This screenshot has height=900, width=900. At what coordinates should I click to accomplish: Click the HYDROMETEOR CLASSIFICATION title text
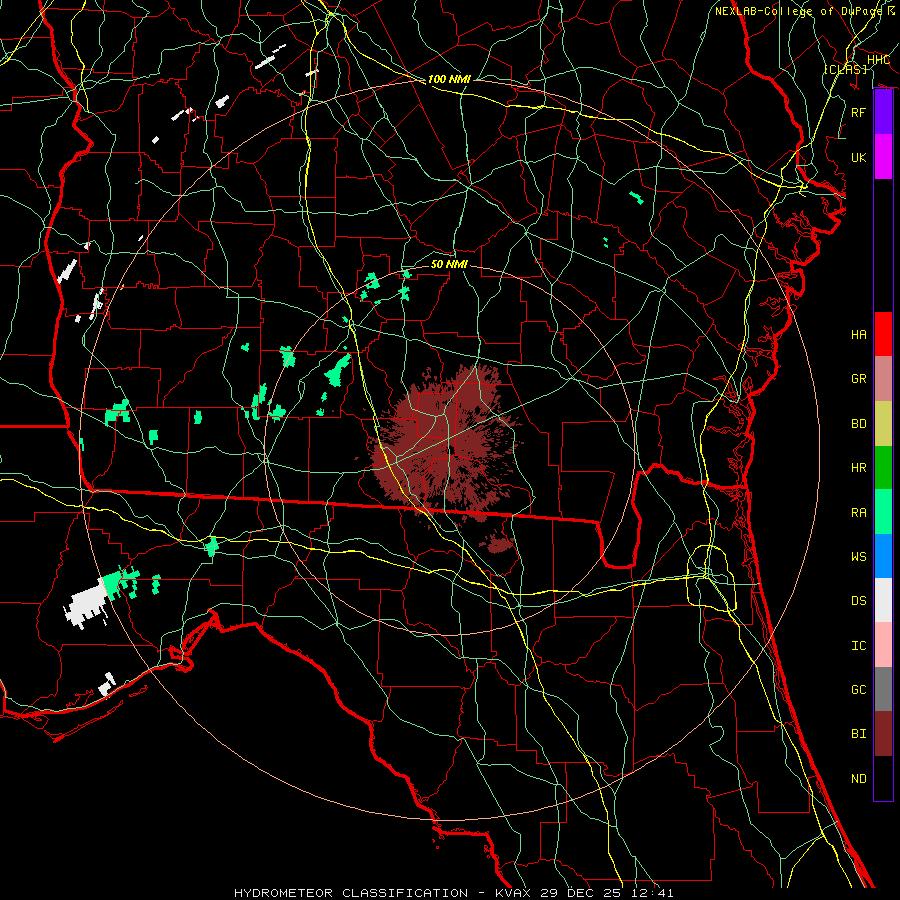pos(351,893)
